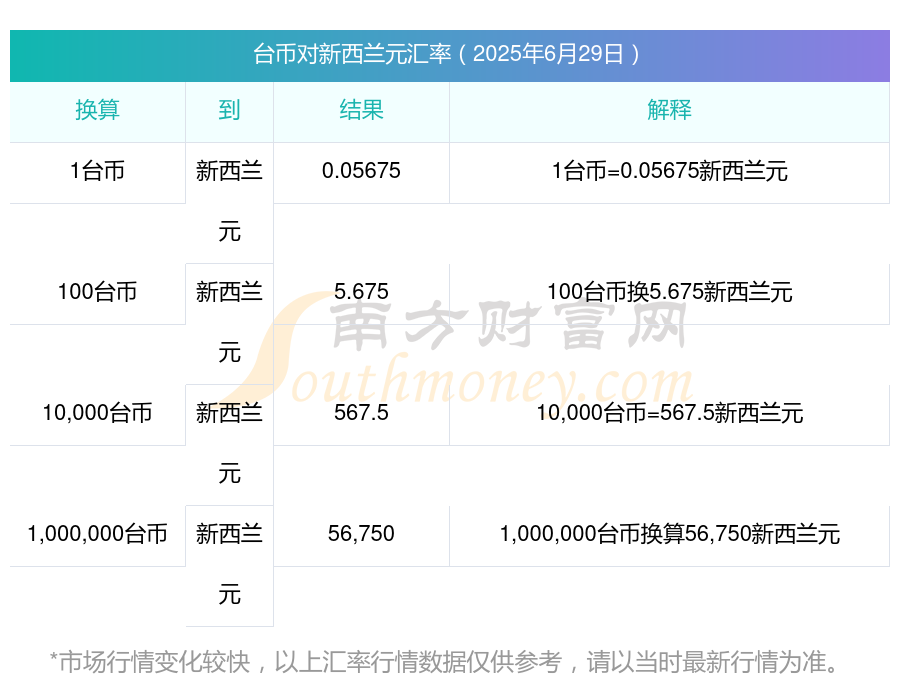Click 新西兰元 in the 1台币 row
900x693 pixels.
(229, 202)
